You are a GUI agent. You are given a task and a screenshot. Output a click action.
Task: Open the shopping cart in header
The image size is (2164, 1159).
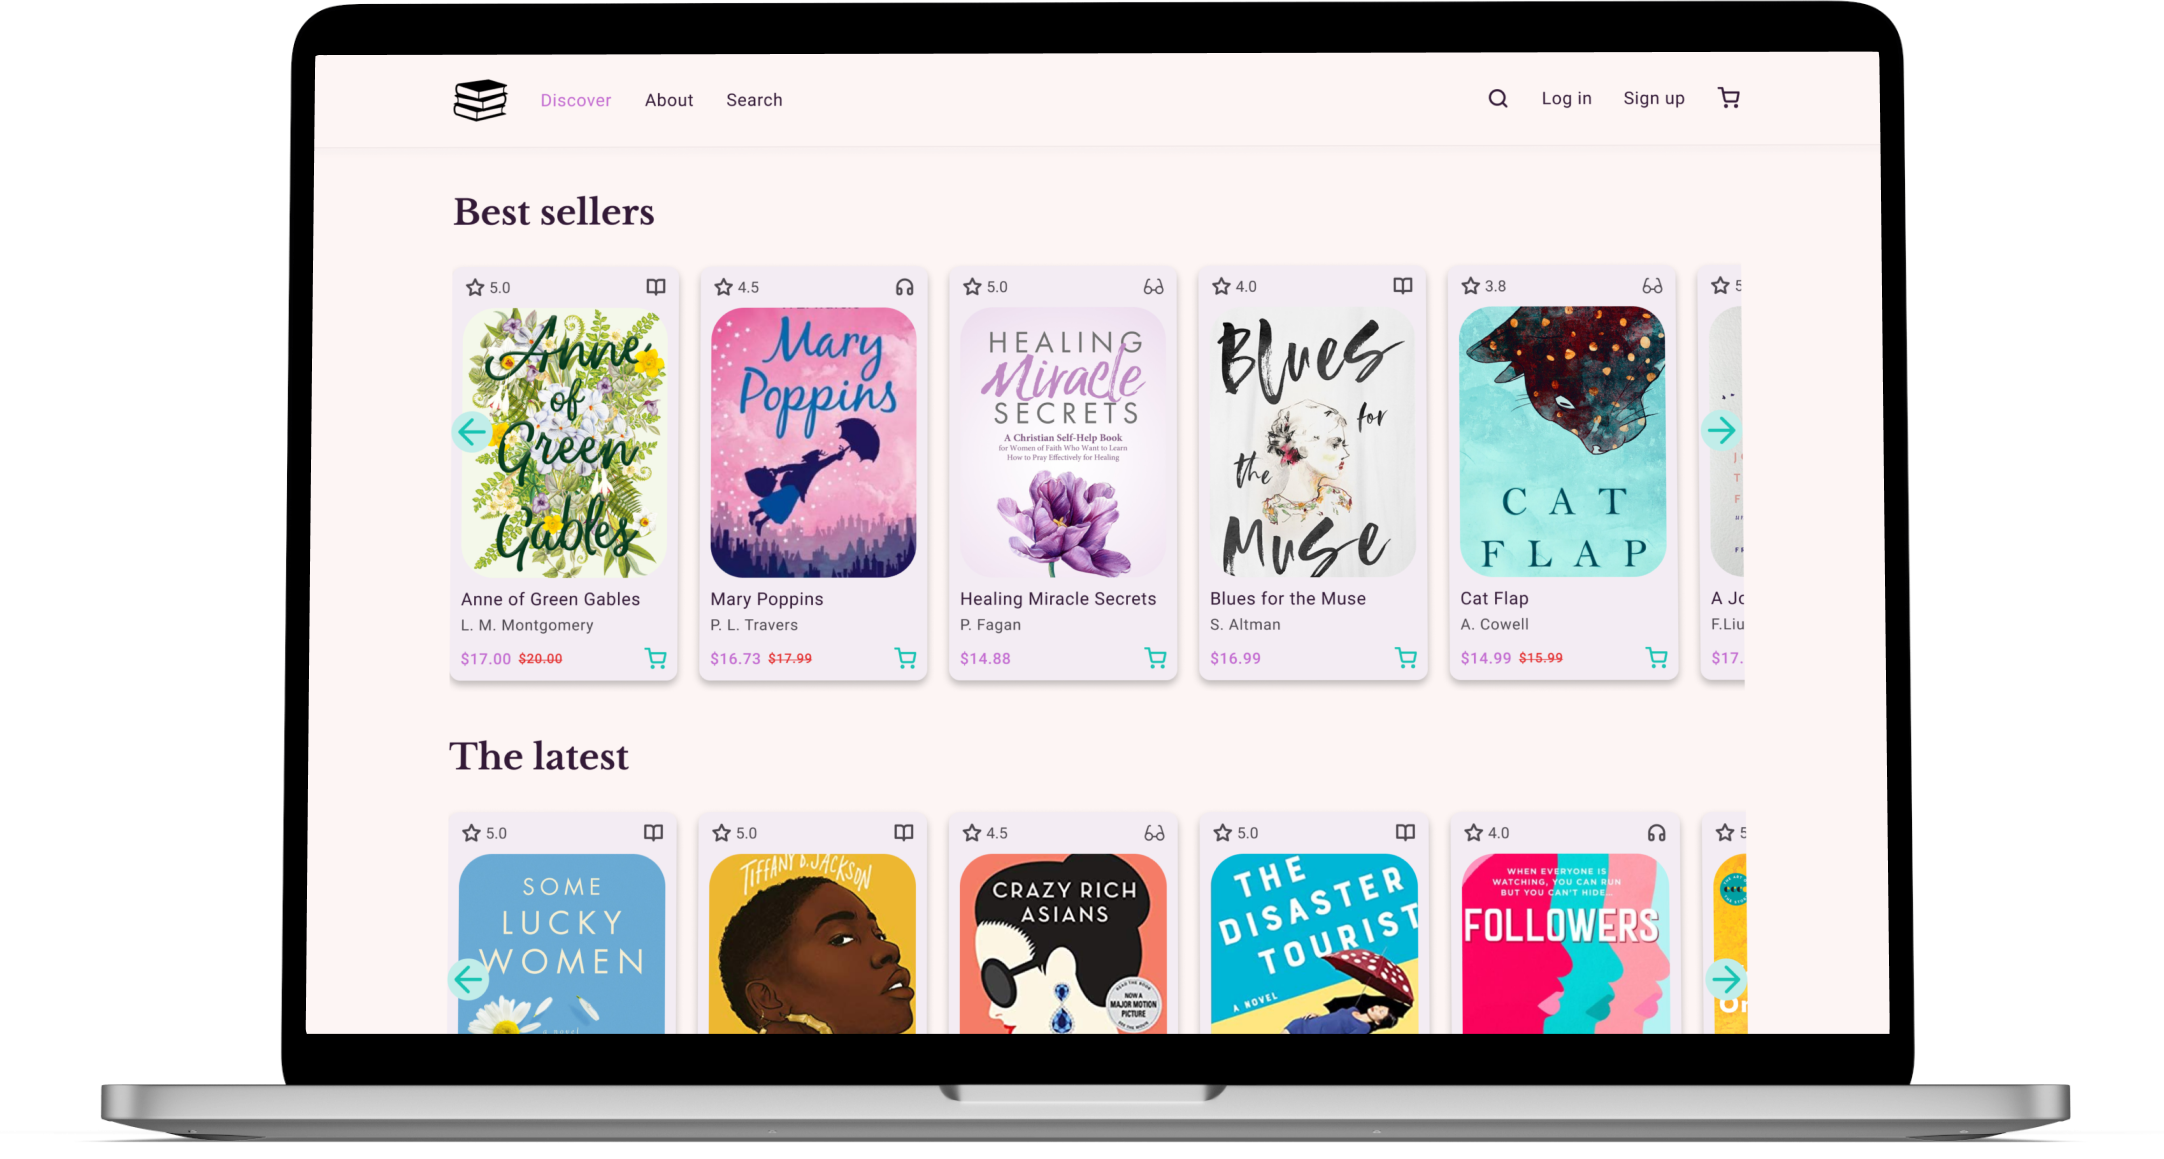pos(1728,97)
